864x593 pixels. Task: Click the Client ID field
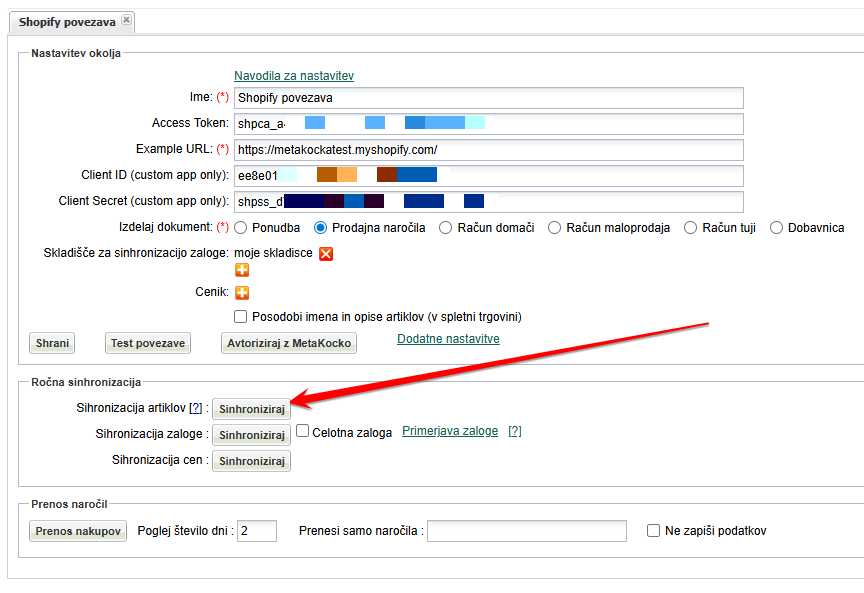pos(489,176)
